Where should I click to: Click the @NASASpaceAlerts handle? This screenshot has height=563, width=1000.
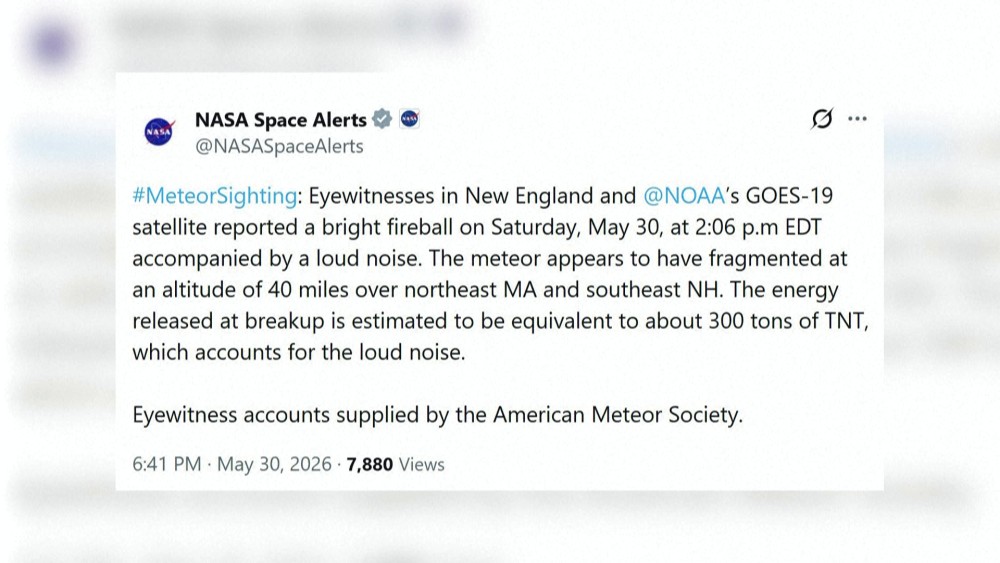click(x=279, y=147)
